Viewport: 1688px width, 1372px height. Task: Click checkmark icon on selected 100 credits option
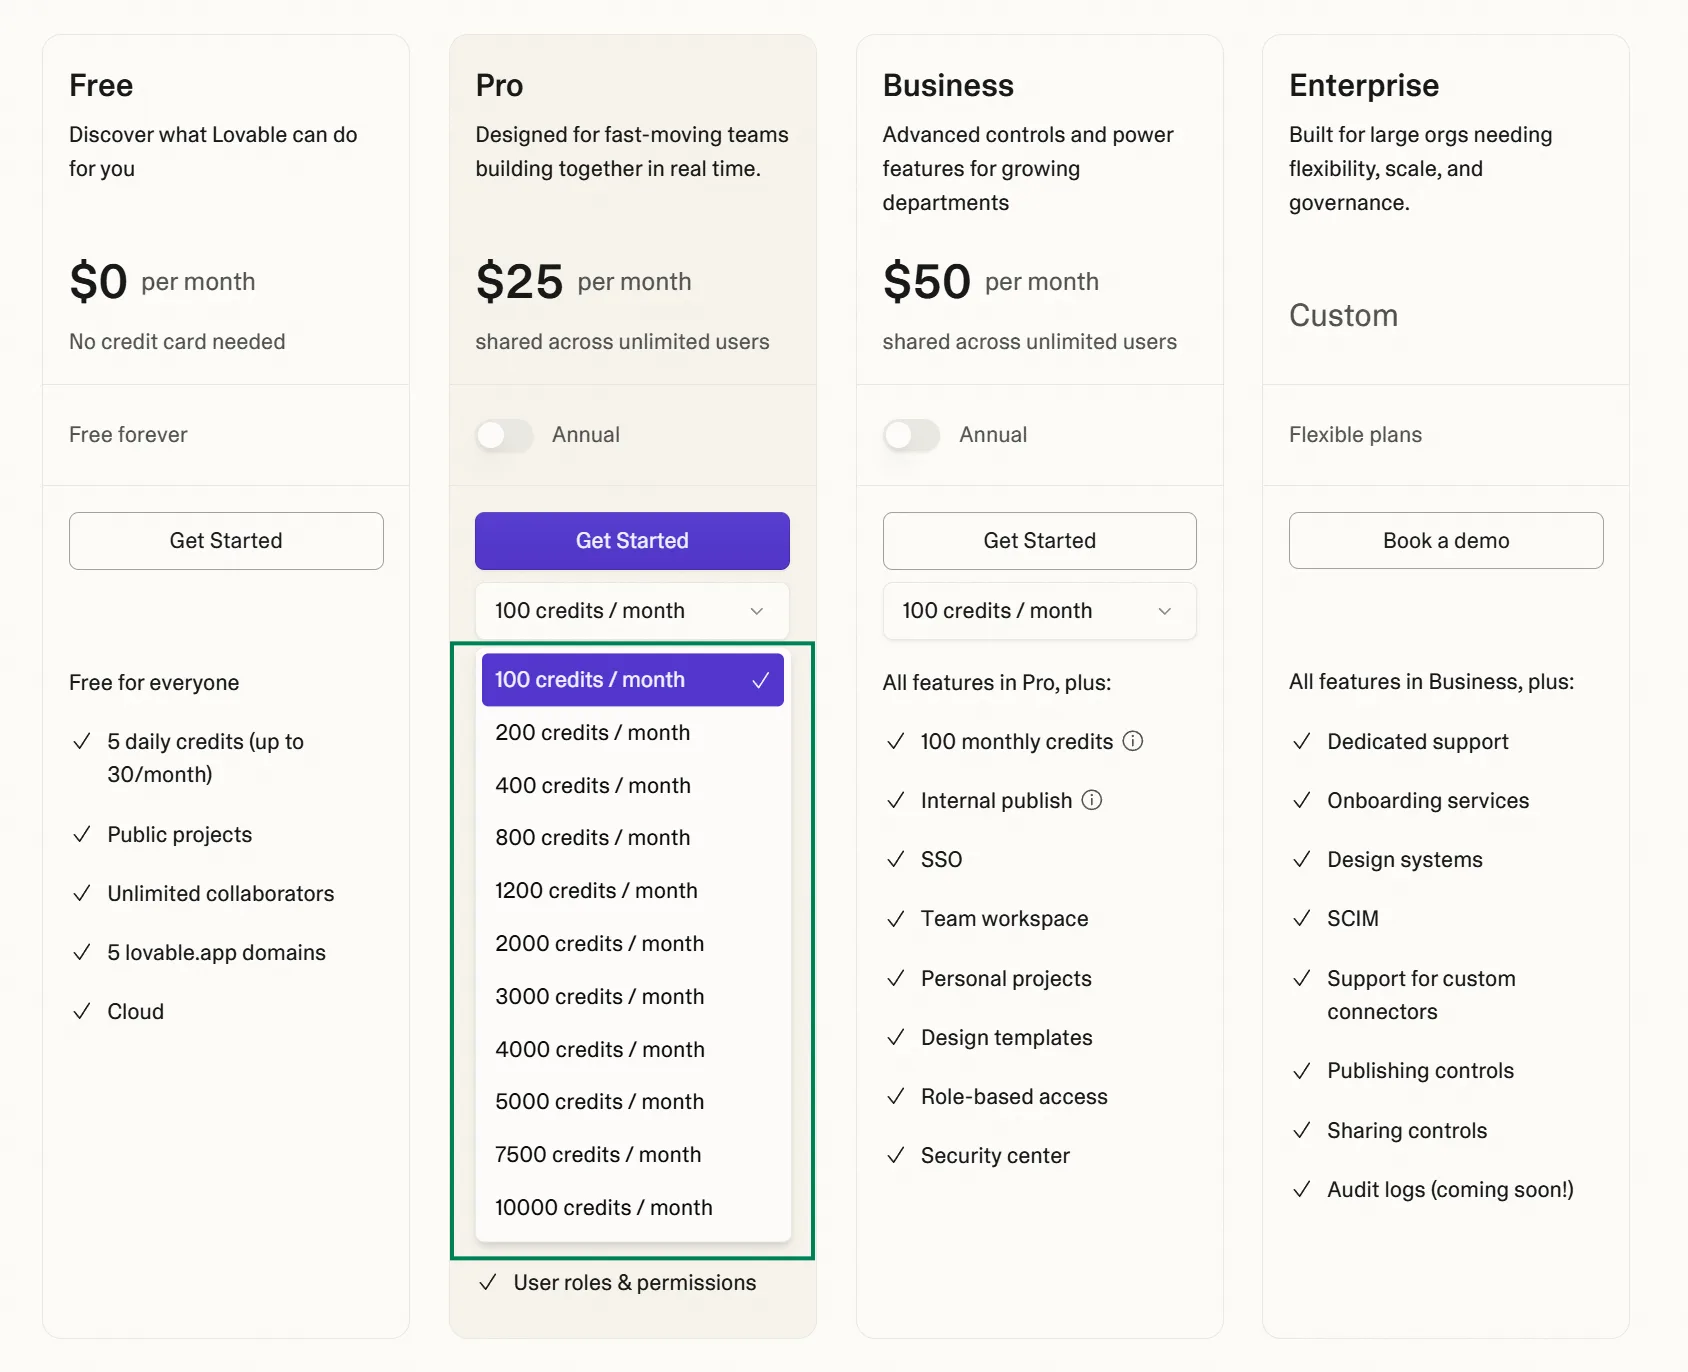[760, 680]
